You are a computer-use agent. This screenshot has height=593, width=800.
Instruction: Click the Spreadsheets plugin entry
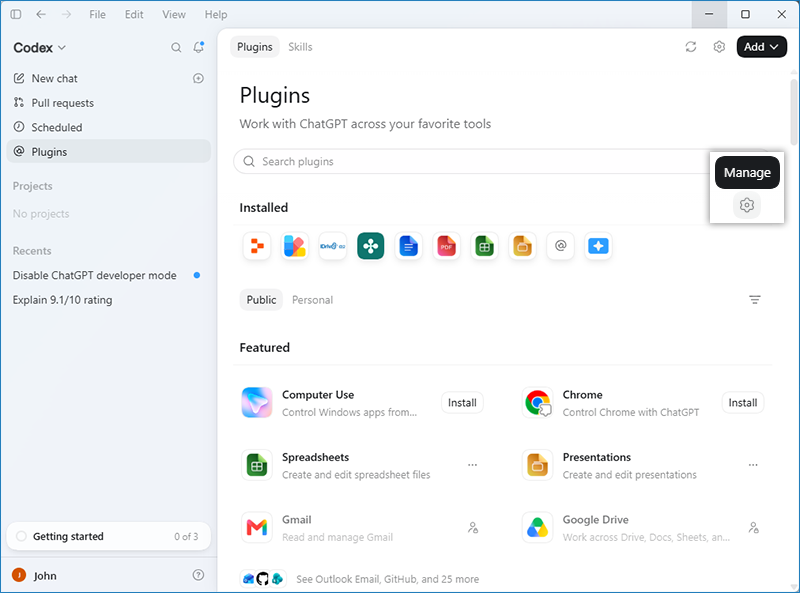(x=362, y=465)
